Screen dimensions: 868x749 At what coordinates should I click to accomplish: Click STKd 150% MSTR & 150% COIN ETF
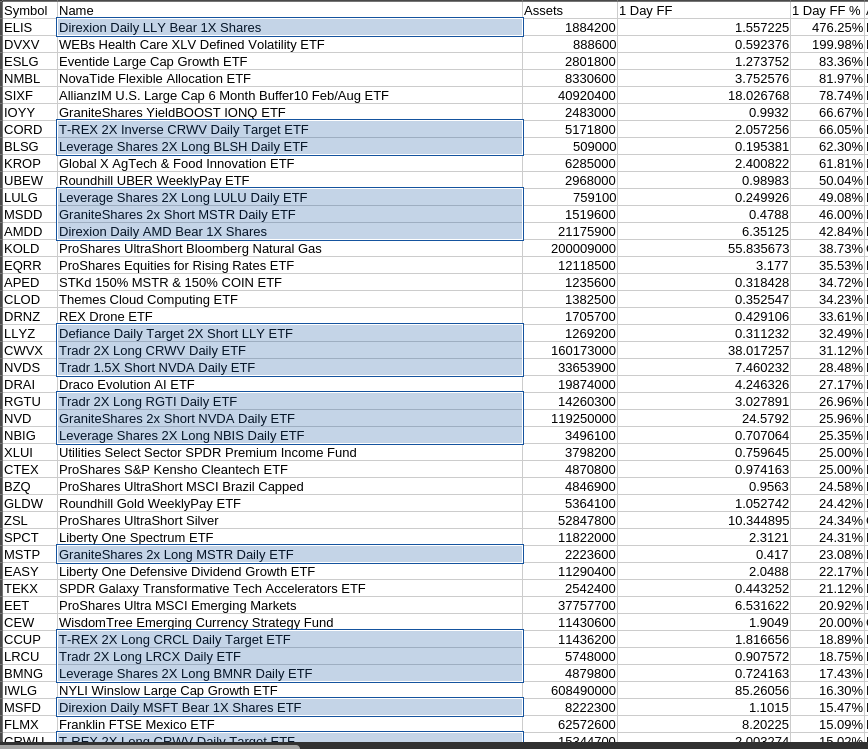point(290,283)
